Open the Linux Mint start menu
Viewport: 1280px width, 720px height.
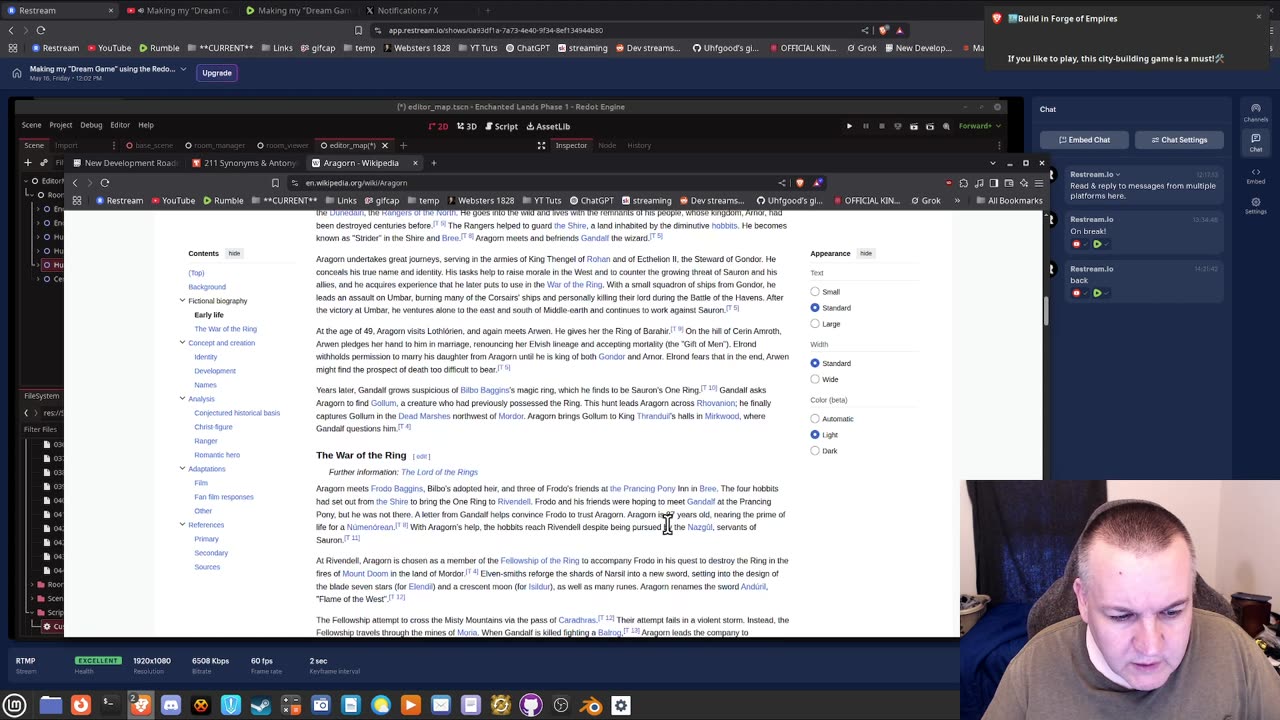(14, 705)
